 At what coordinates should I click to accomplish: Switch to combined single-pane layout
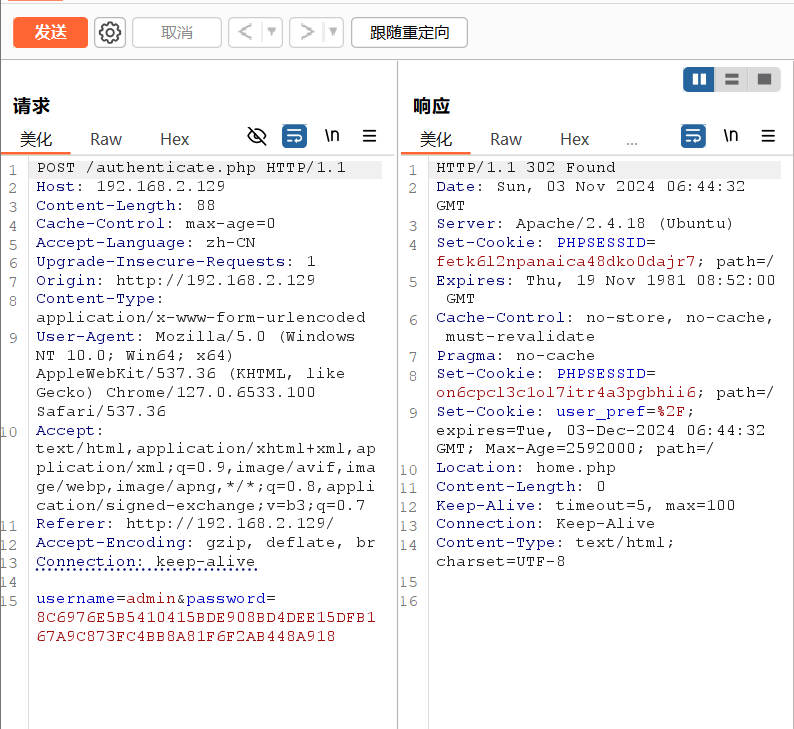[x=765, y=79]
